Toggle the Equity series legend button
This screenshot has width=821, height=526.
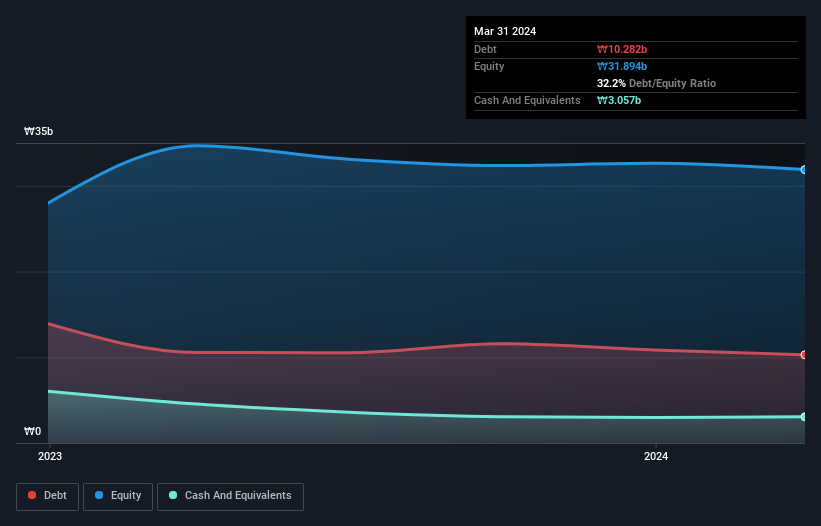(118, 496)
